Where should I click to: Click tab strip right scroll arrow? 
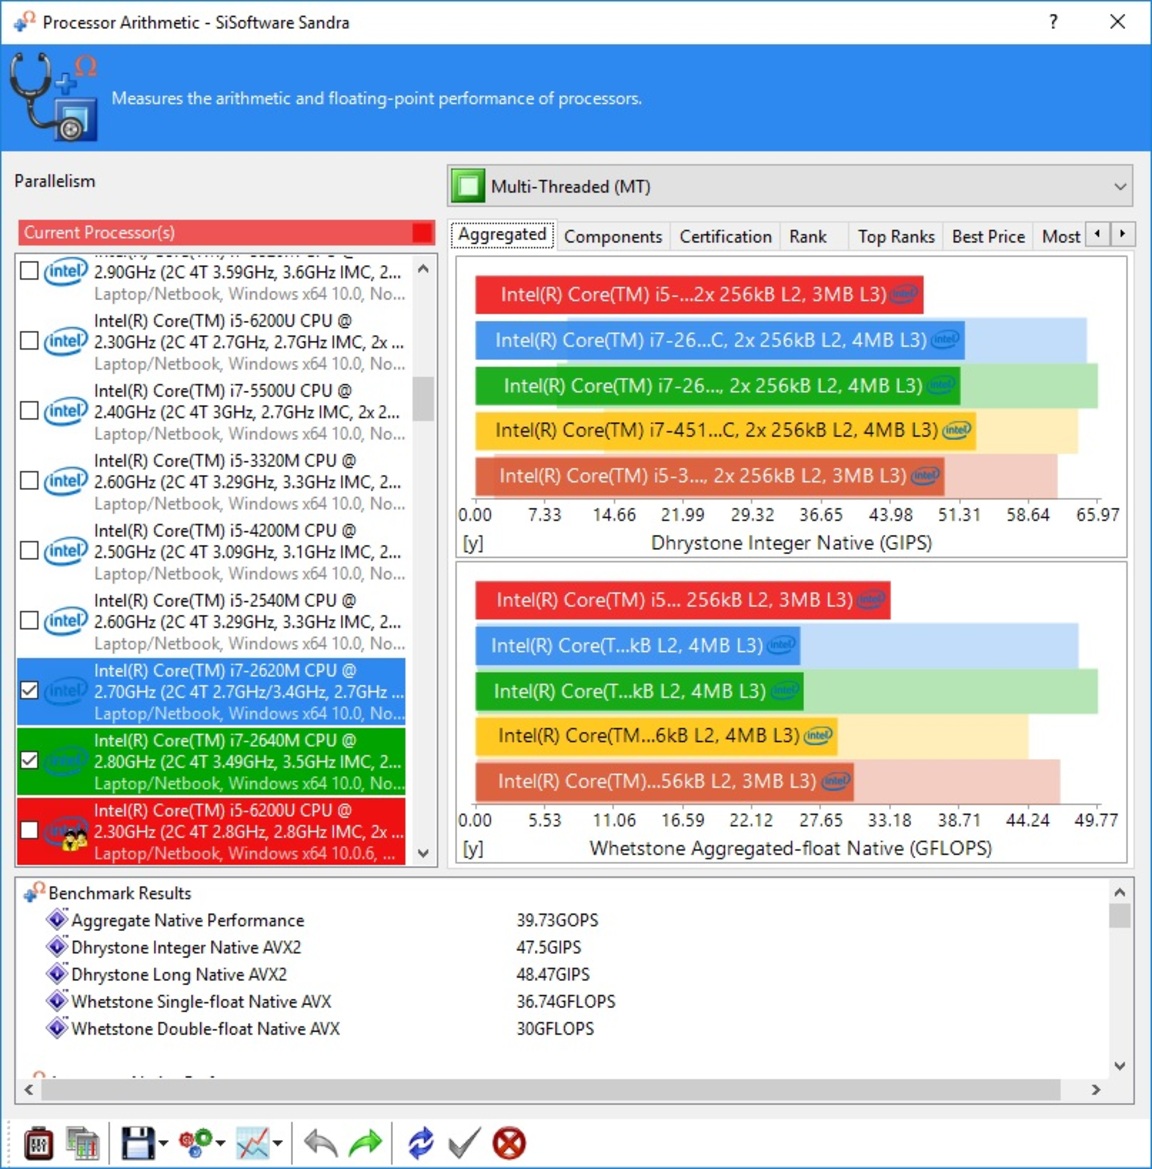pyautogui.click(x=1122, y=235)
